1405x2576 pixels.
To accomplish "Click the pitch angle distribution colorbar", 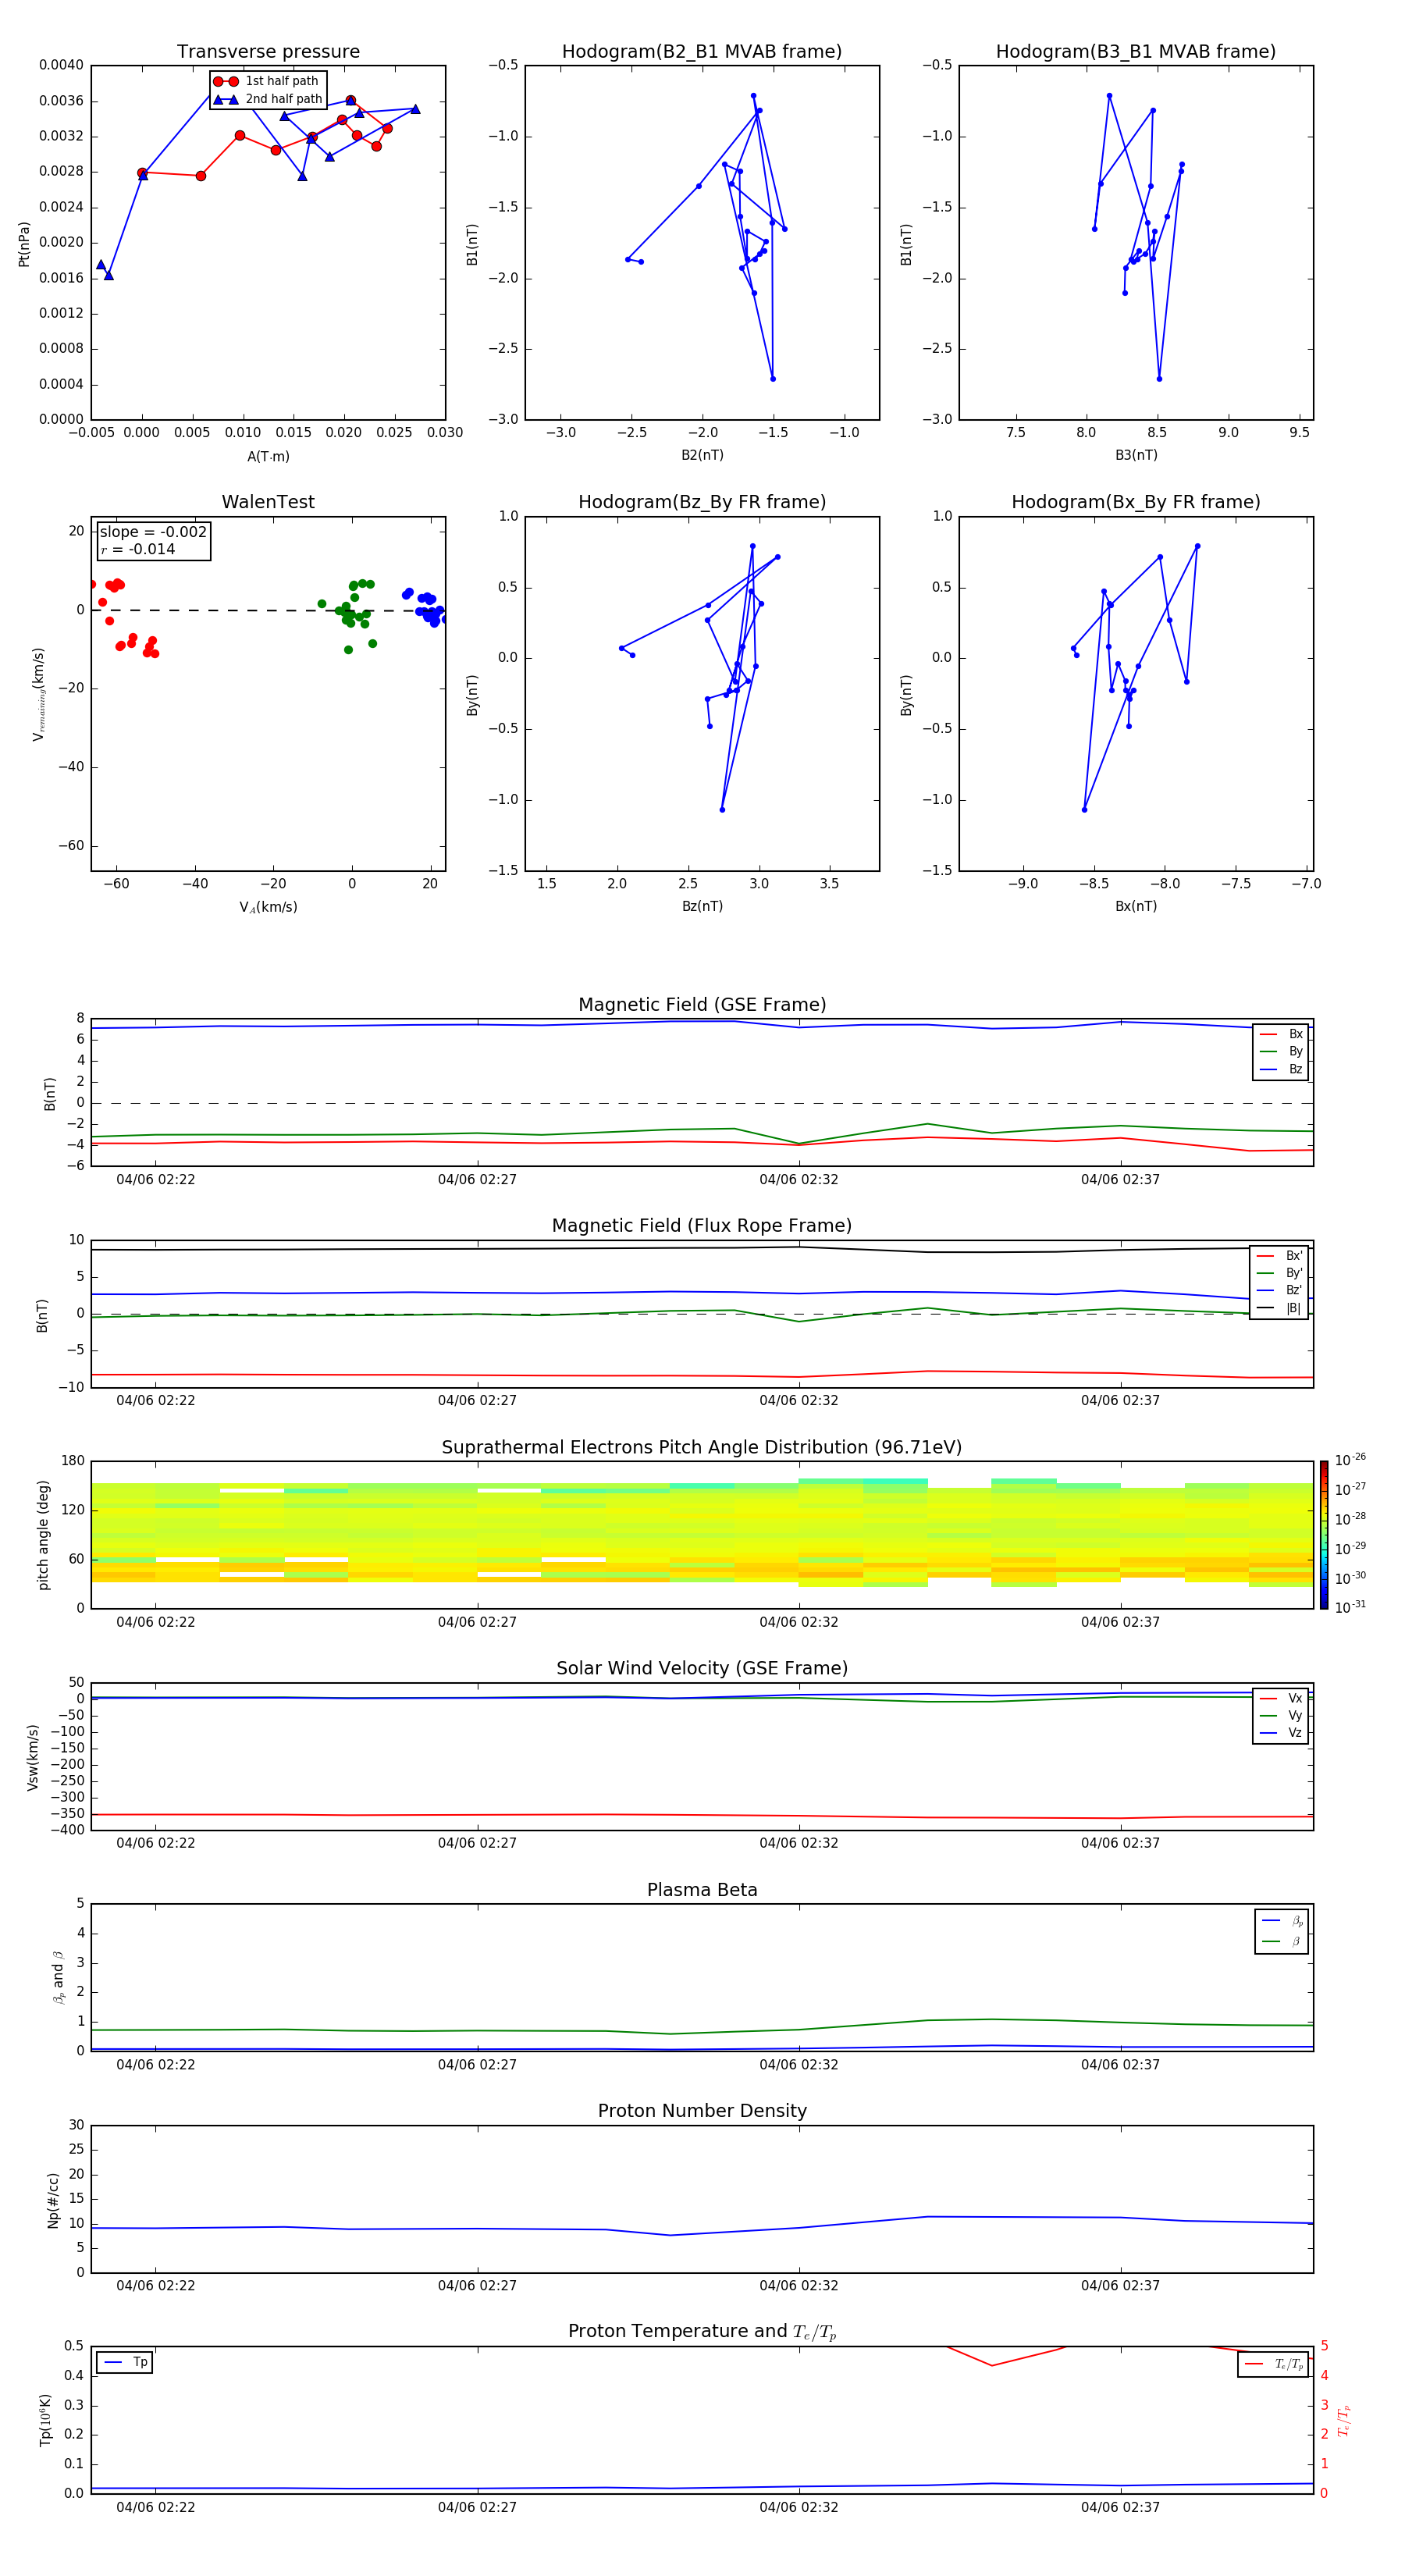I will 1323,1534.
